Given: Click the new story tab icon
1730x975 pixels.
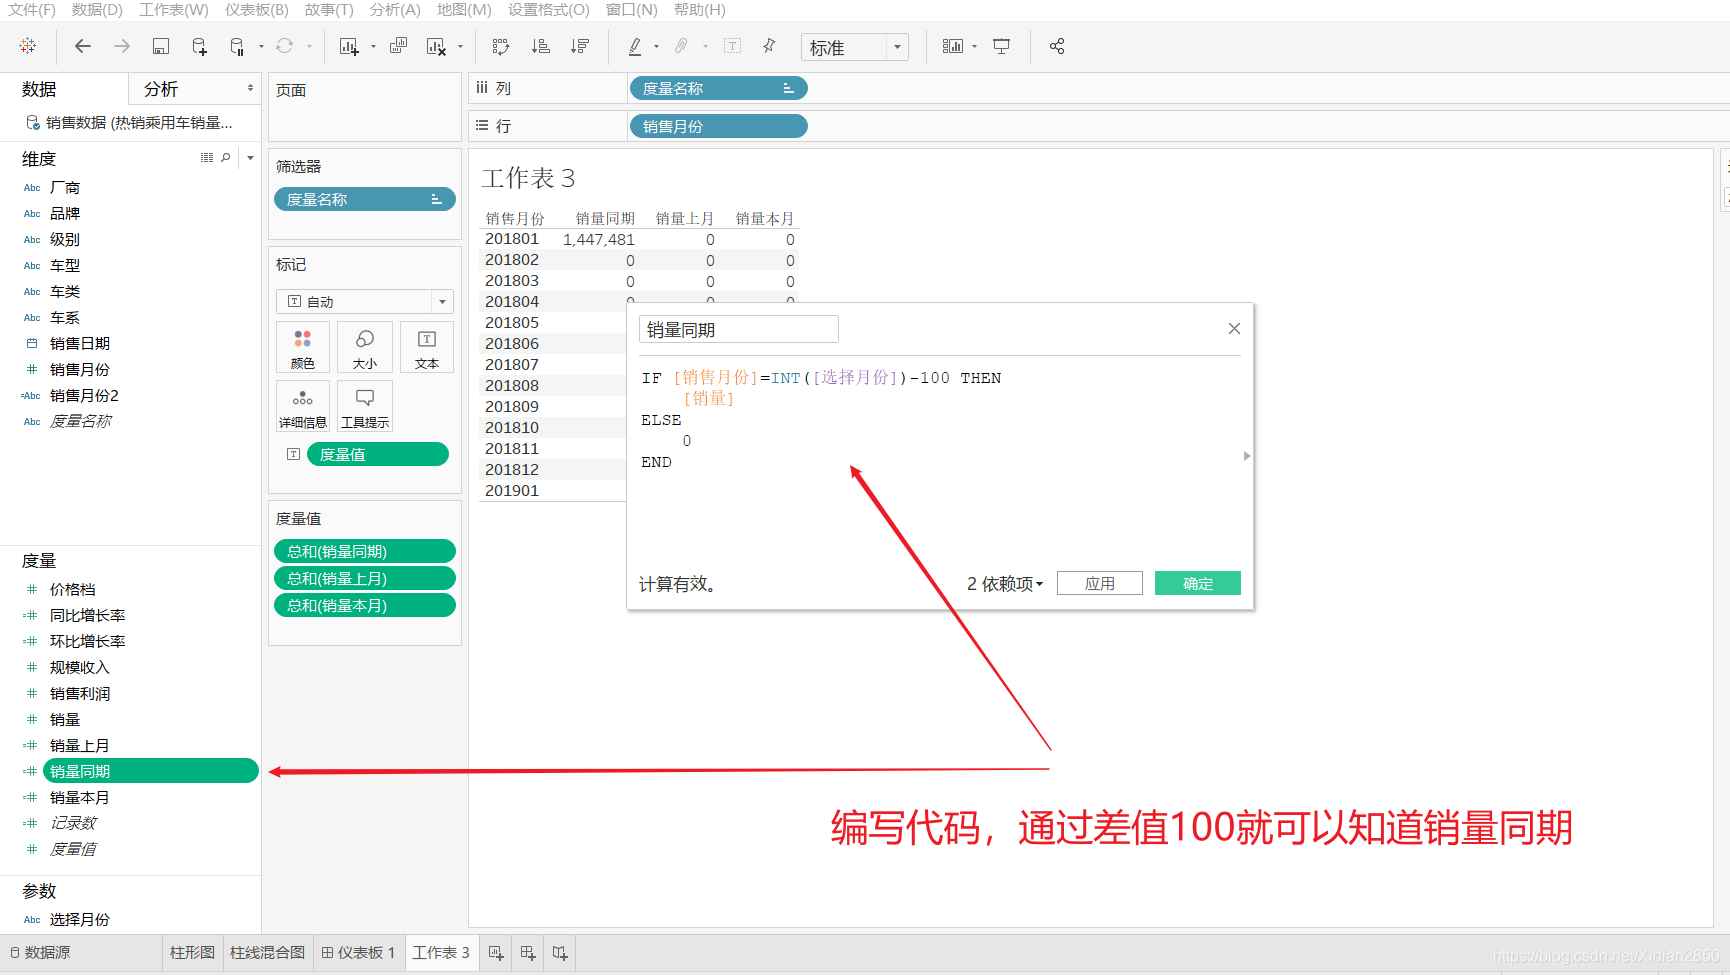Looking at the screenshot, I should [x=560, y=953].
